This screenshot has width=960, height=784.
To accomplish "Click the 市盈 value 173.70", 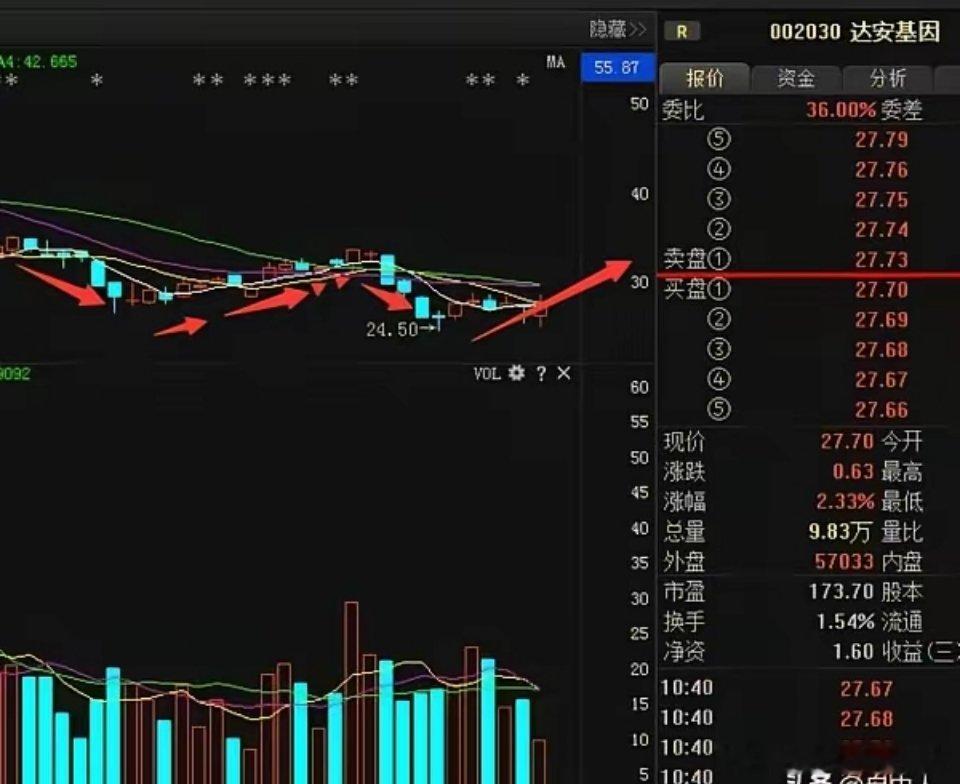I will (x=841, y=591).
